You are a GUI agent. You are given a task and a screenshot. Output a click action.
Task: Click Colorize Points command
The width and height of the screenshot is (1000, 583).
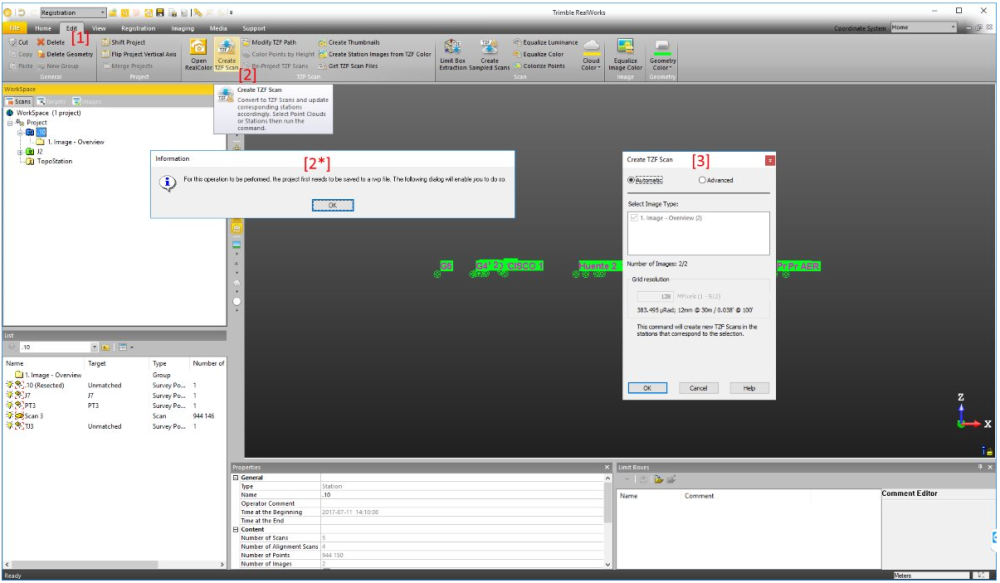click(x=540, y=66)
